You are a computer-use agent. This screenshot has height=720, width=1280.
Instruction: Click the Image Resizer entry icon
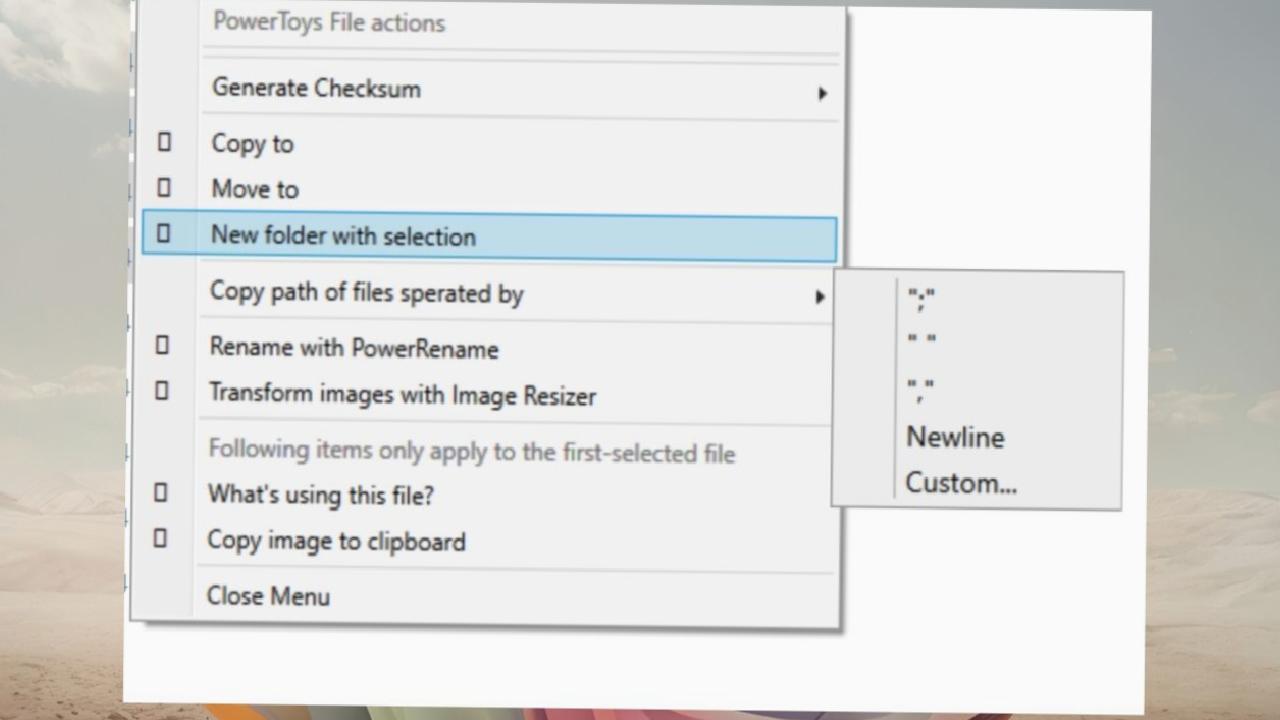162,391
